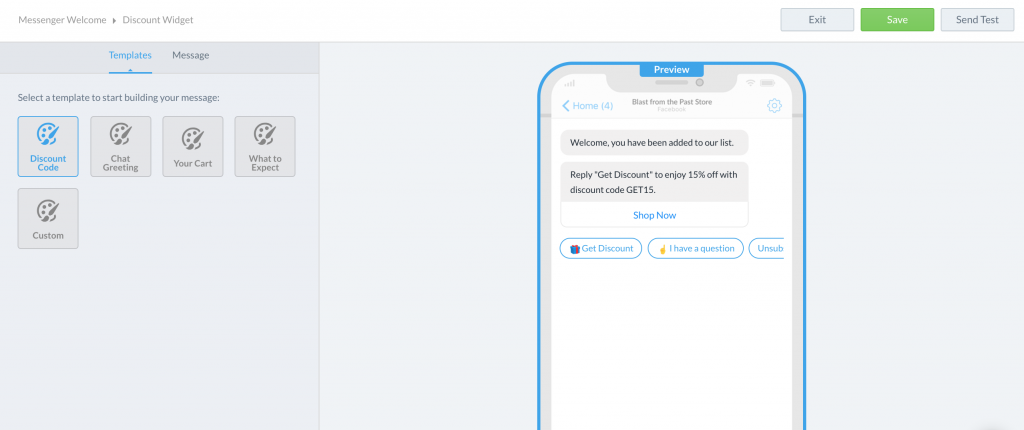1024x430 pixels.
Task: Click the Home (4) back chevron
Action: click(x=566, y=105)
